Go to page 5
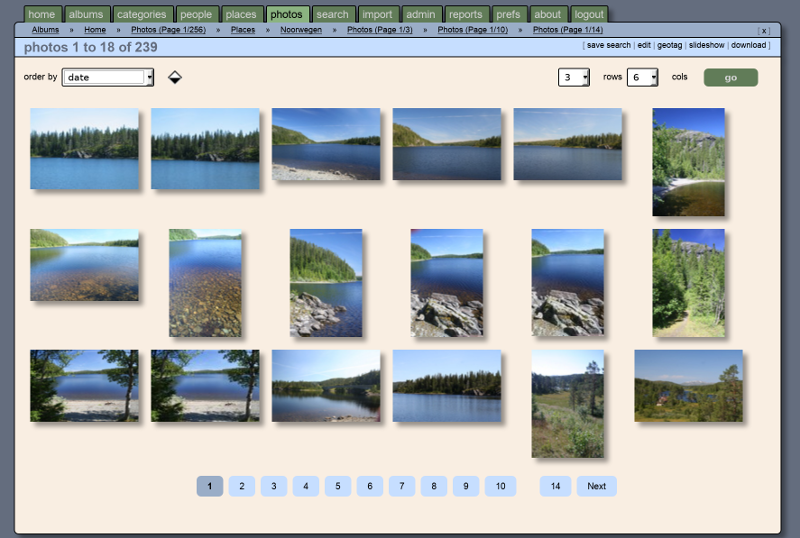800x538 pixels. click(x=338, y=486)
